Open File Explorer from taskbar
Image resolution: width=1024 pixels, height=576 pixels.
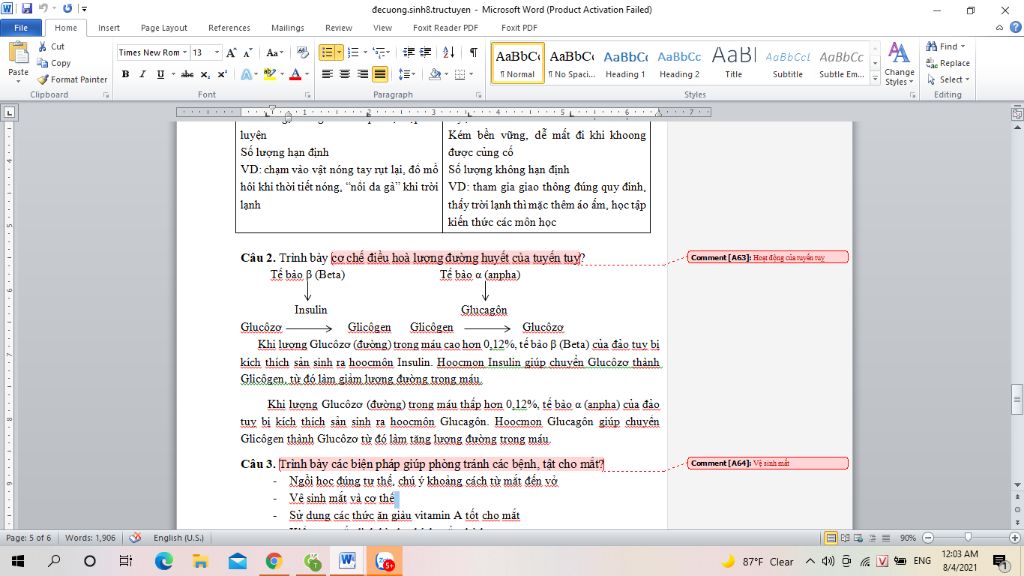pos(200,561)
